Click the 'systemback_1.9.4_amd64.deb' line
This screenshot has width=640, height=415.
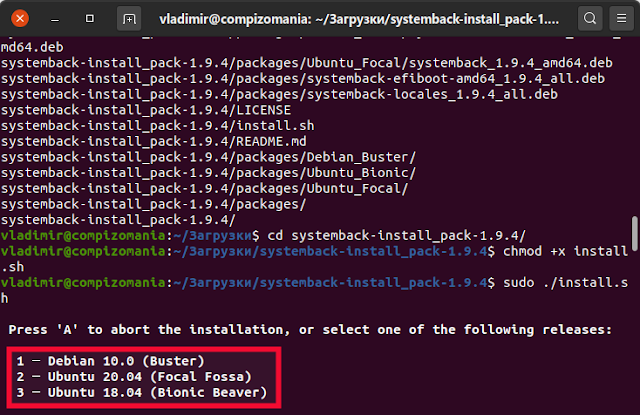pyautogui.click(x=307, y=63)
